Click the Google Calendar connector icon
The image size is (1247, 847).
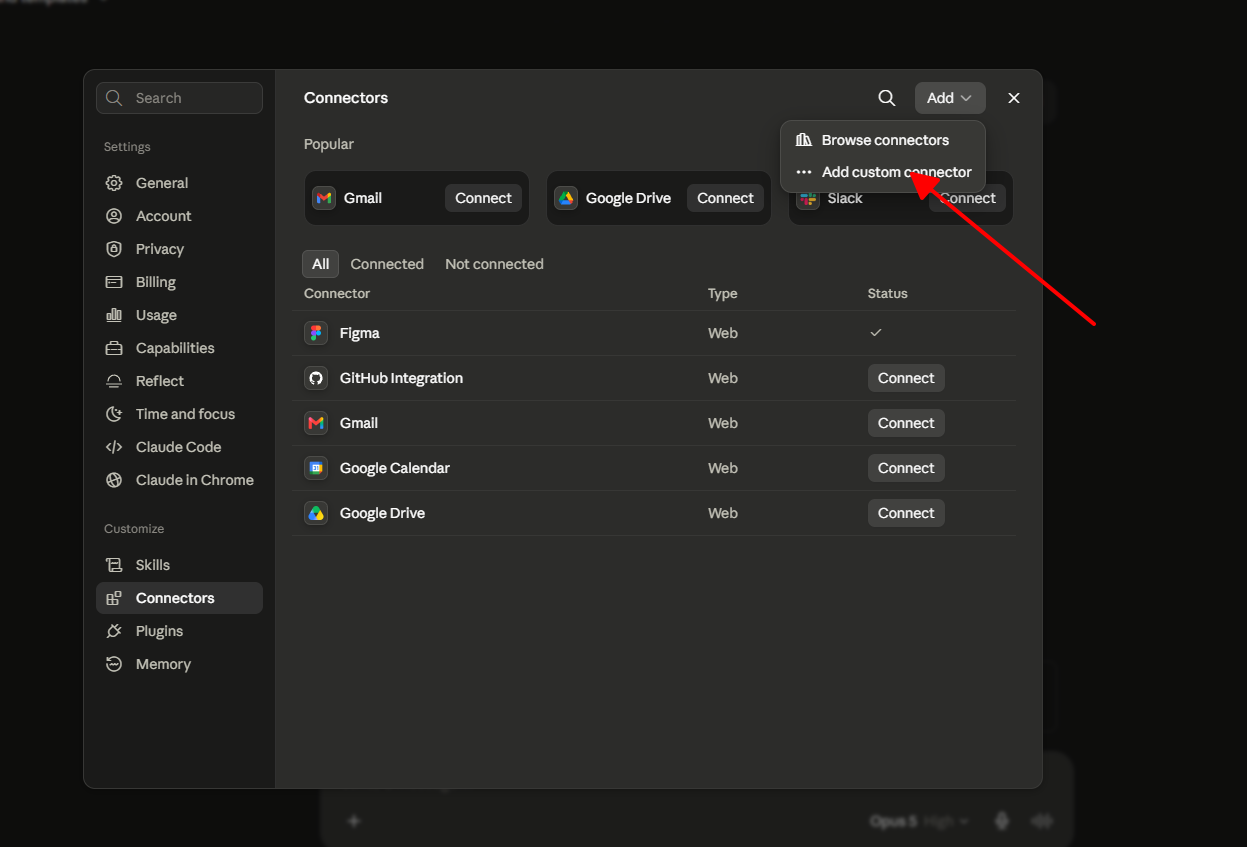(316, 468)
